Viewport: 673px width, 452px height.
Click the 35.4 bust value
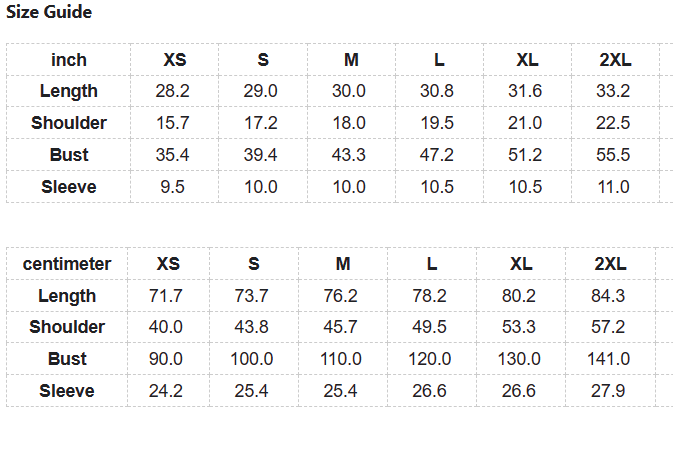(173, 155)
